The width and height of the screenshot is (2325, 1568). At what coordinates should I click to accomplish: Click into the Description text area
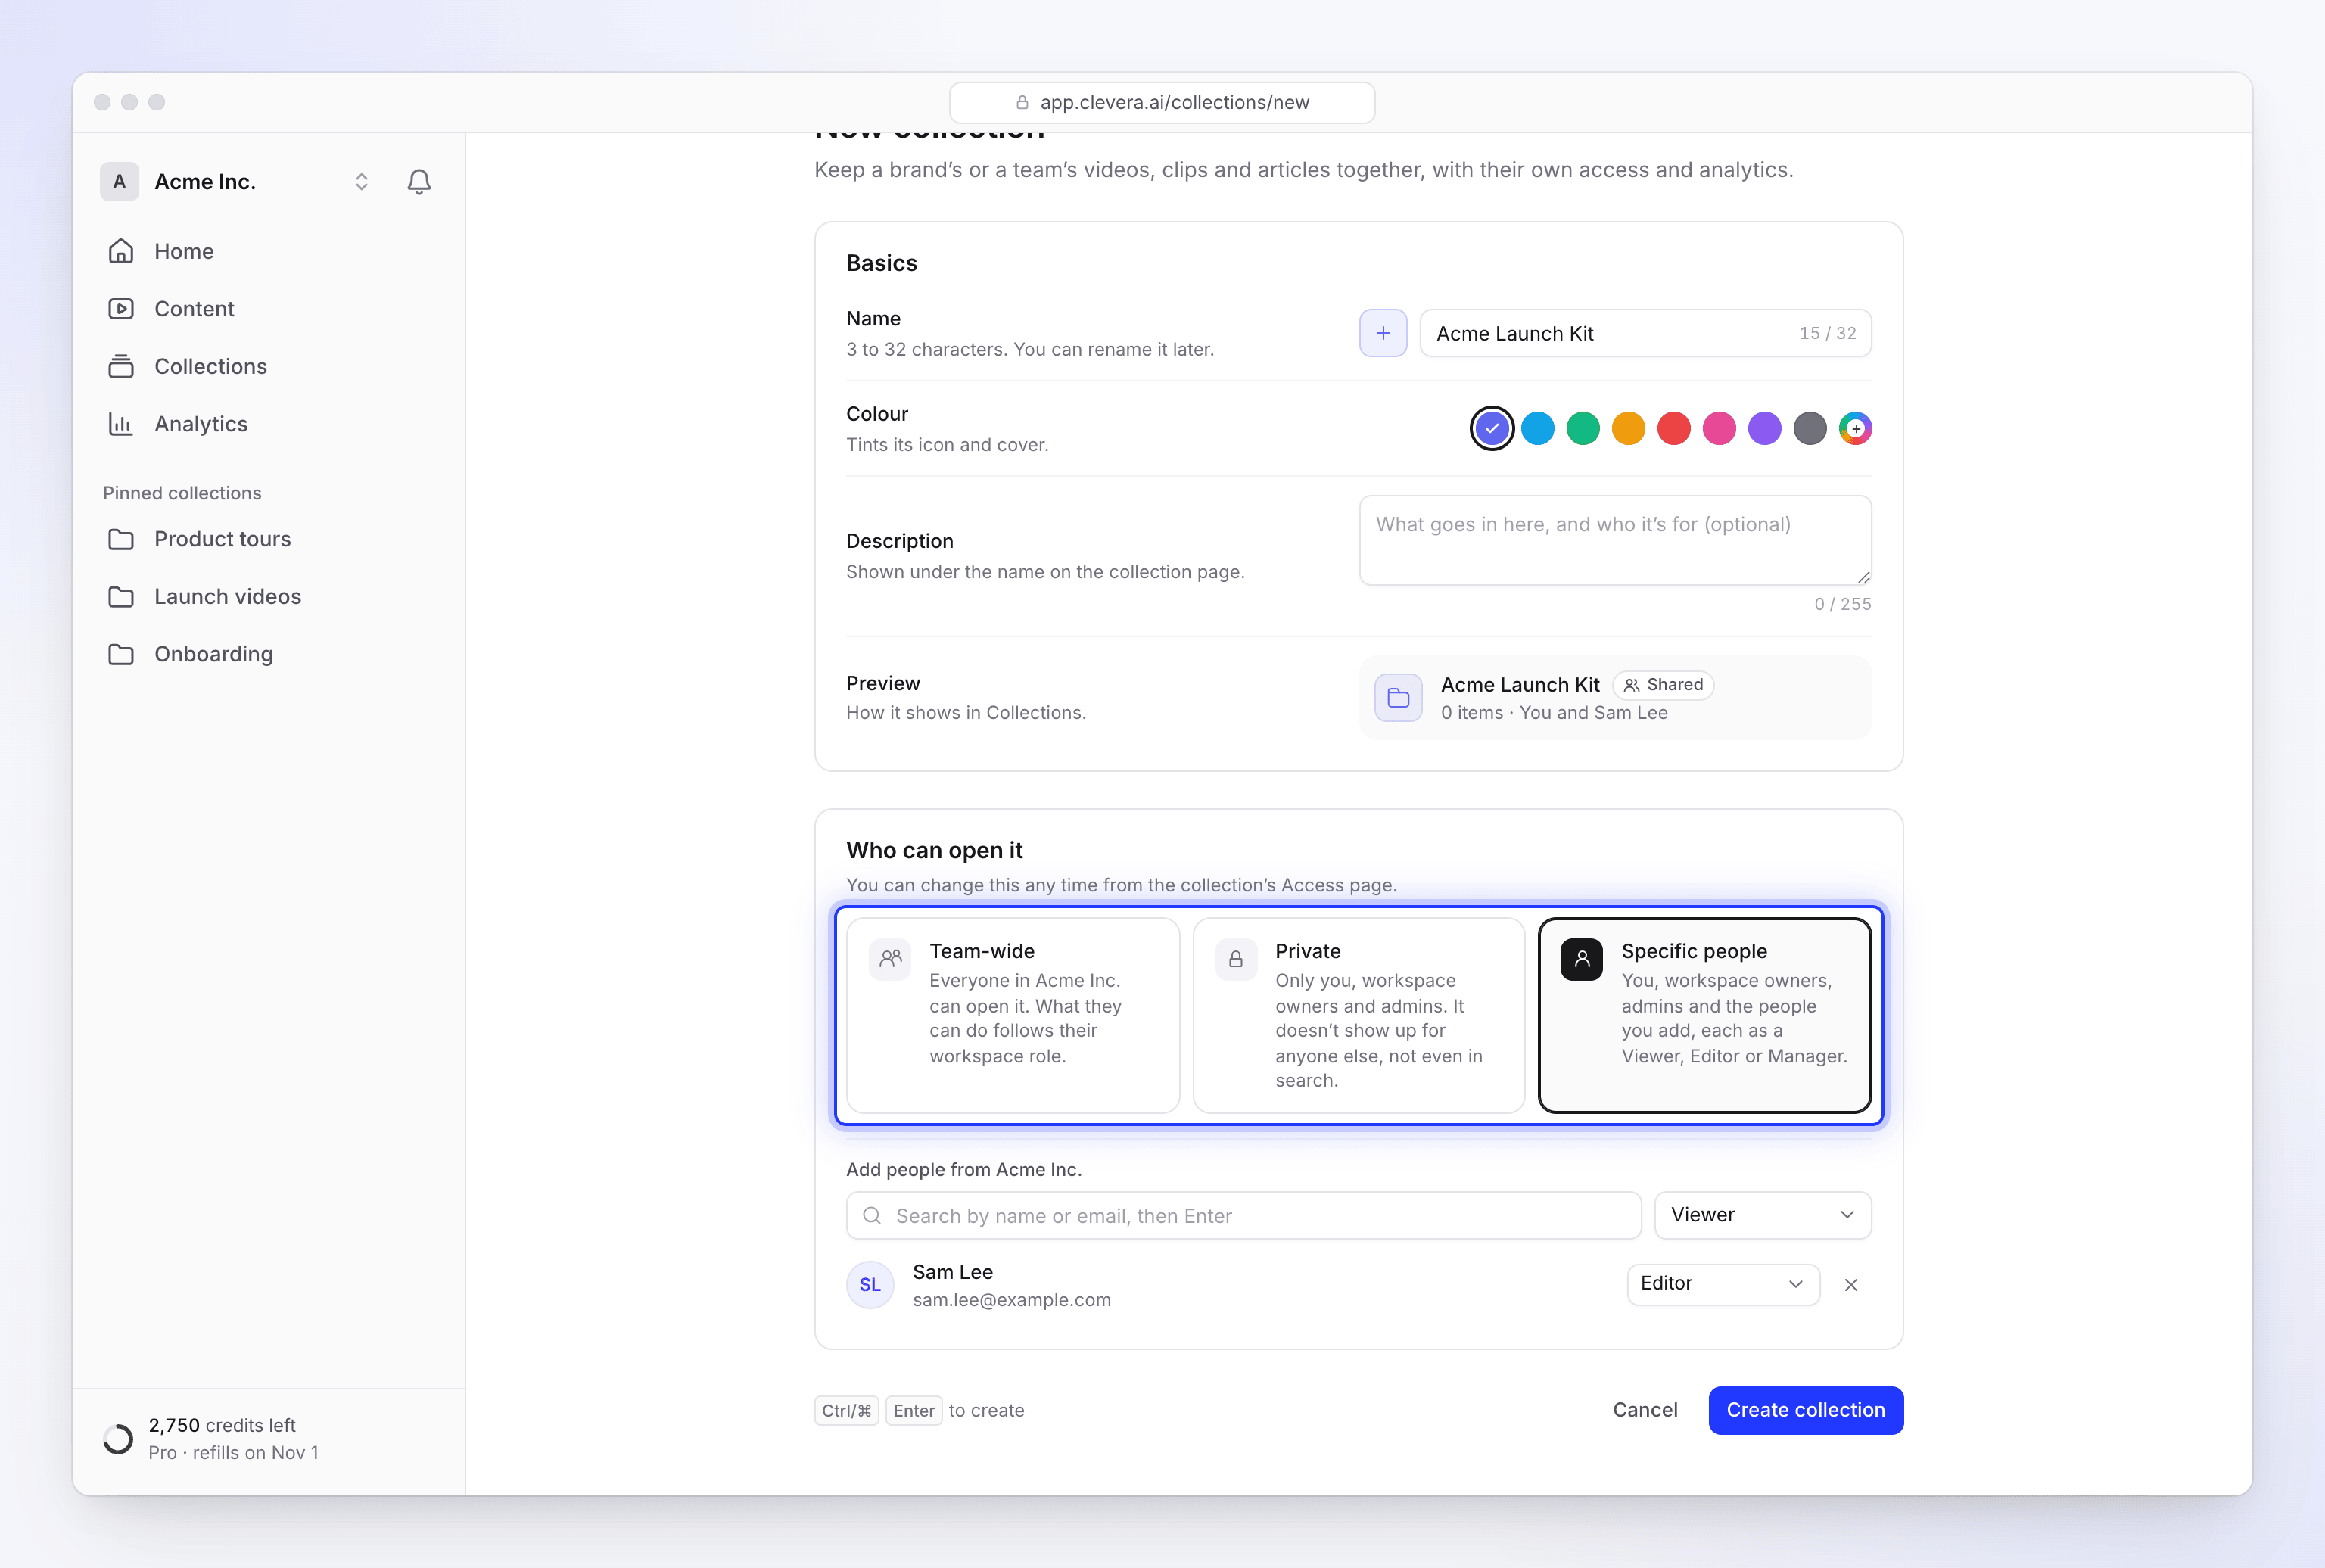(x=1615, y=540)
